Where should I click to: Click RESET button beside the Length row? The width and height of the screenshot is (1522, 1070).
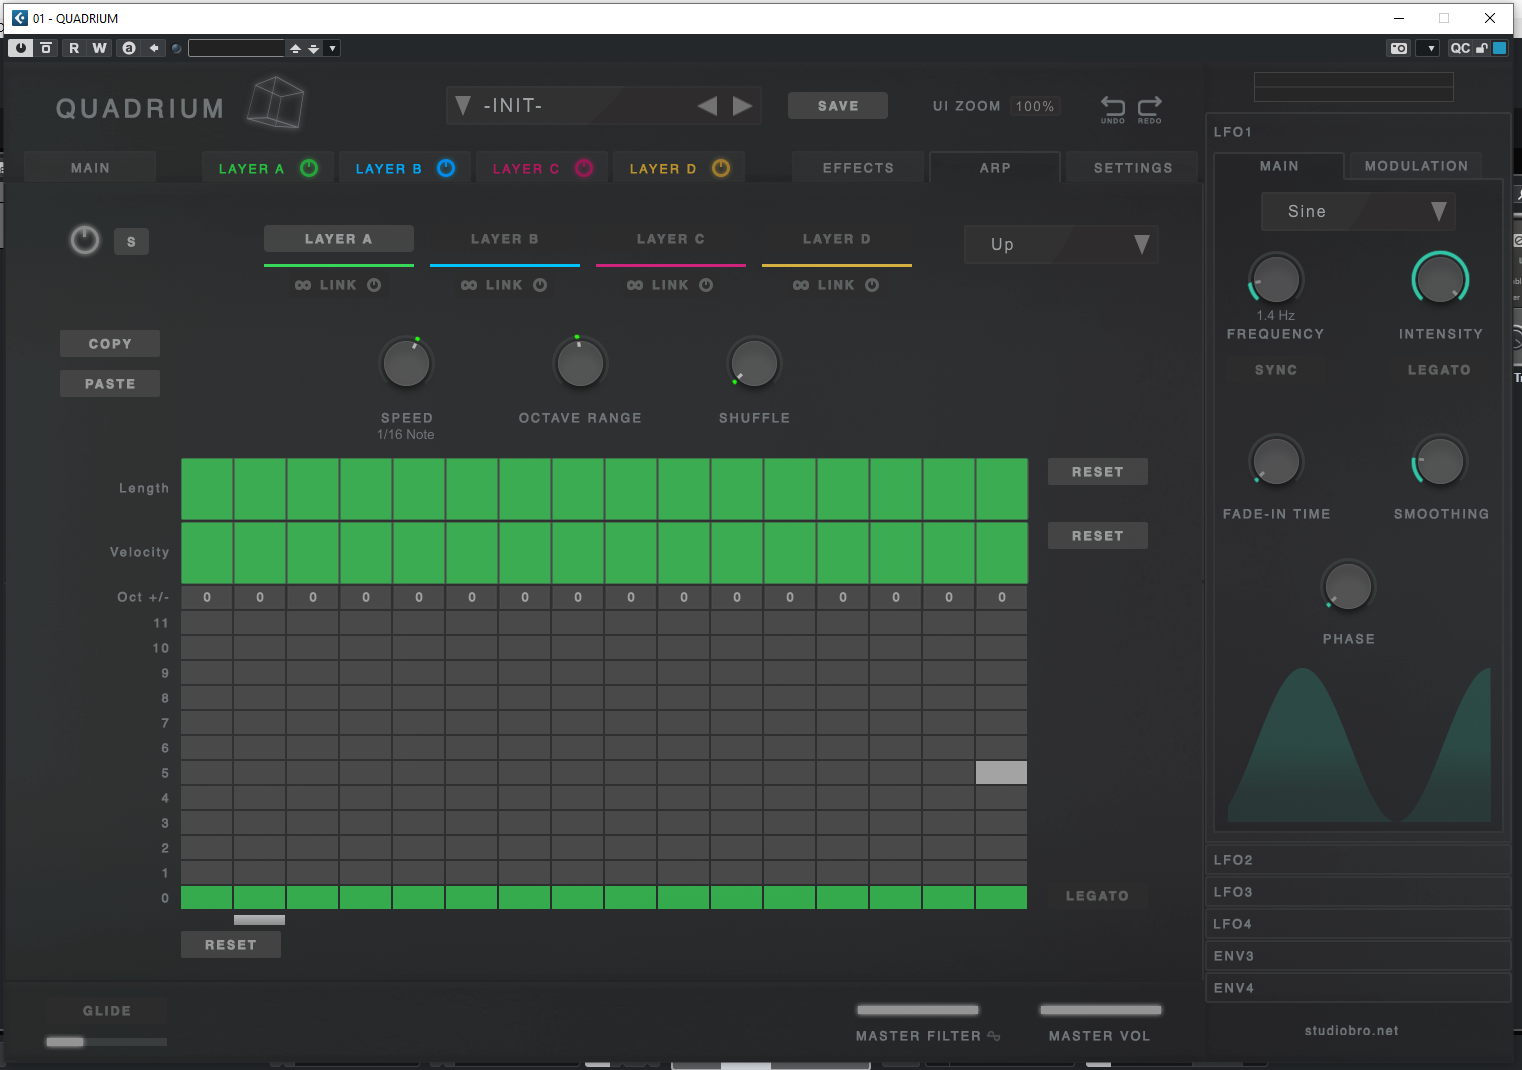(x=1098, y=471)
